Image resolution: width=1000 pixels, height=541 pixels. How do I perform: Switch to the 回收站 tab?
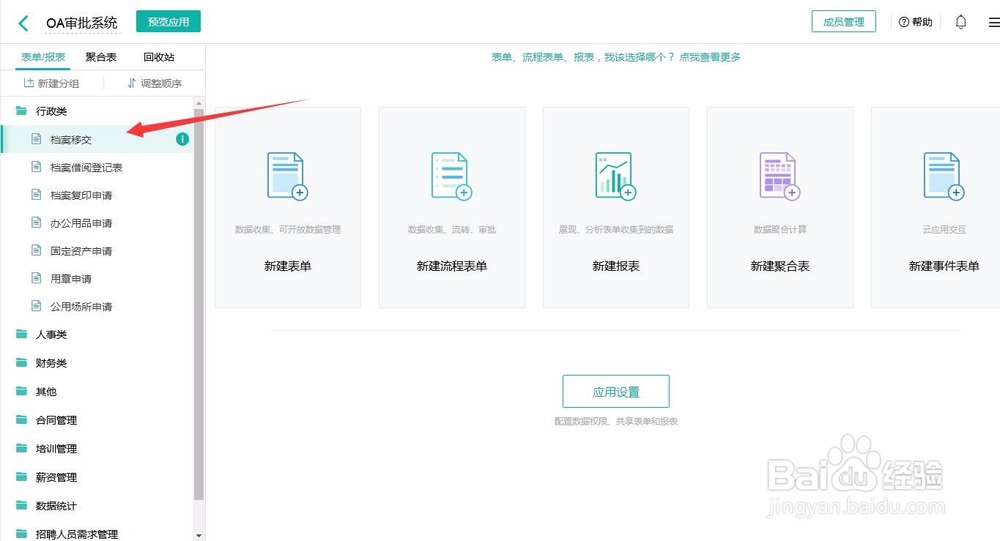coord(159,57)
